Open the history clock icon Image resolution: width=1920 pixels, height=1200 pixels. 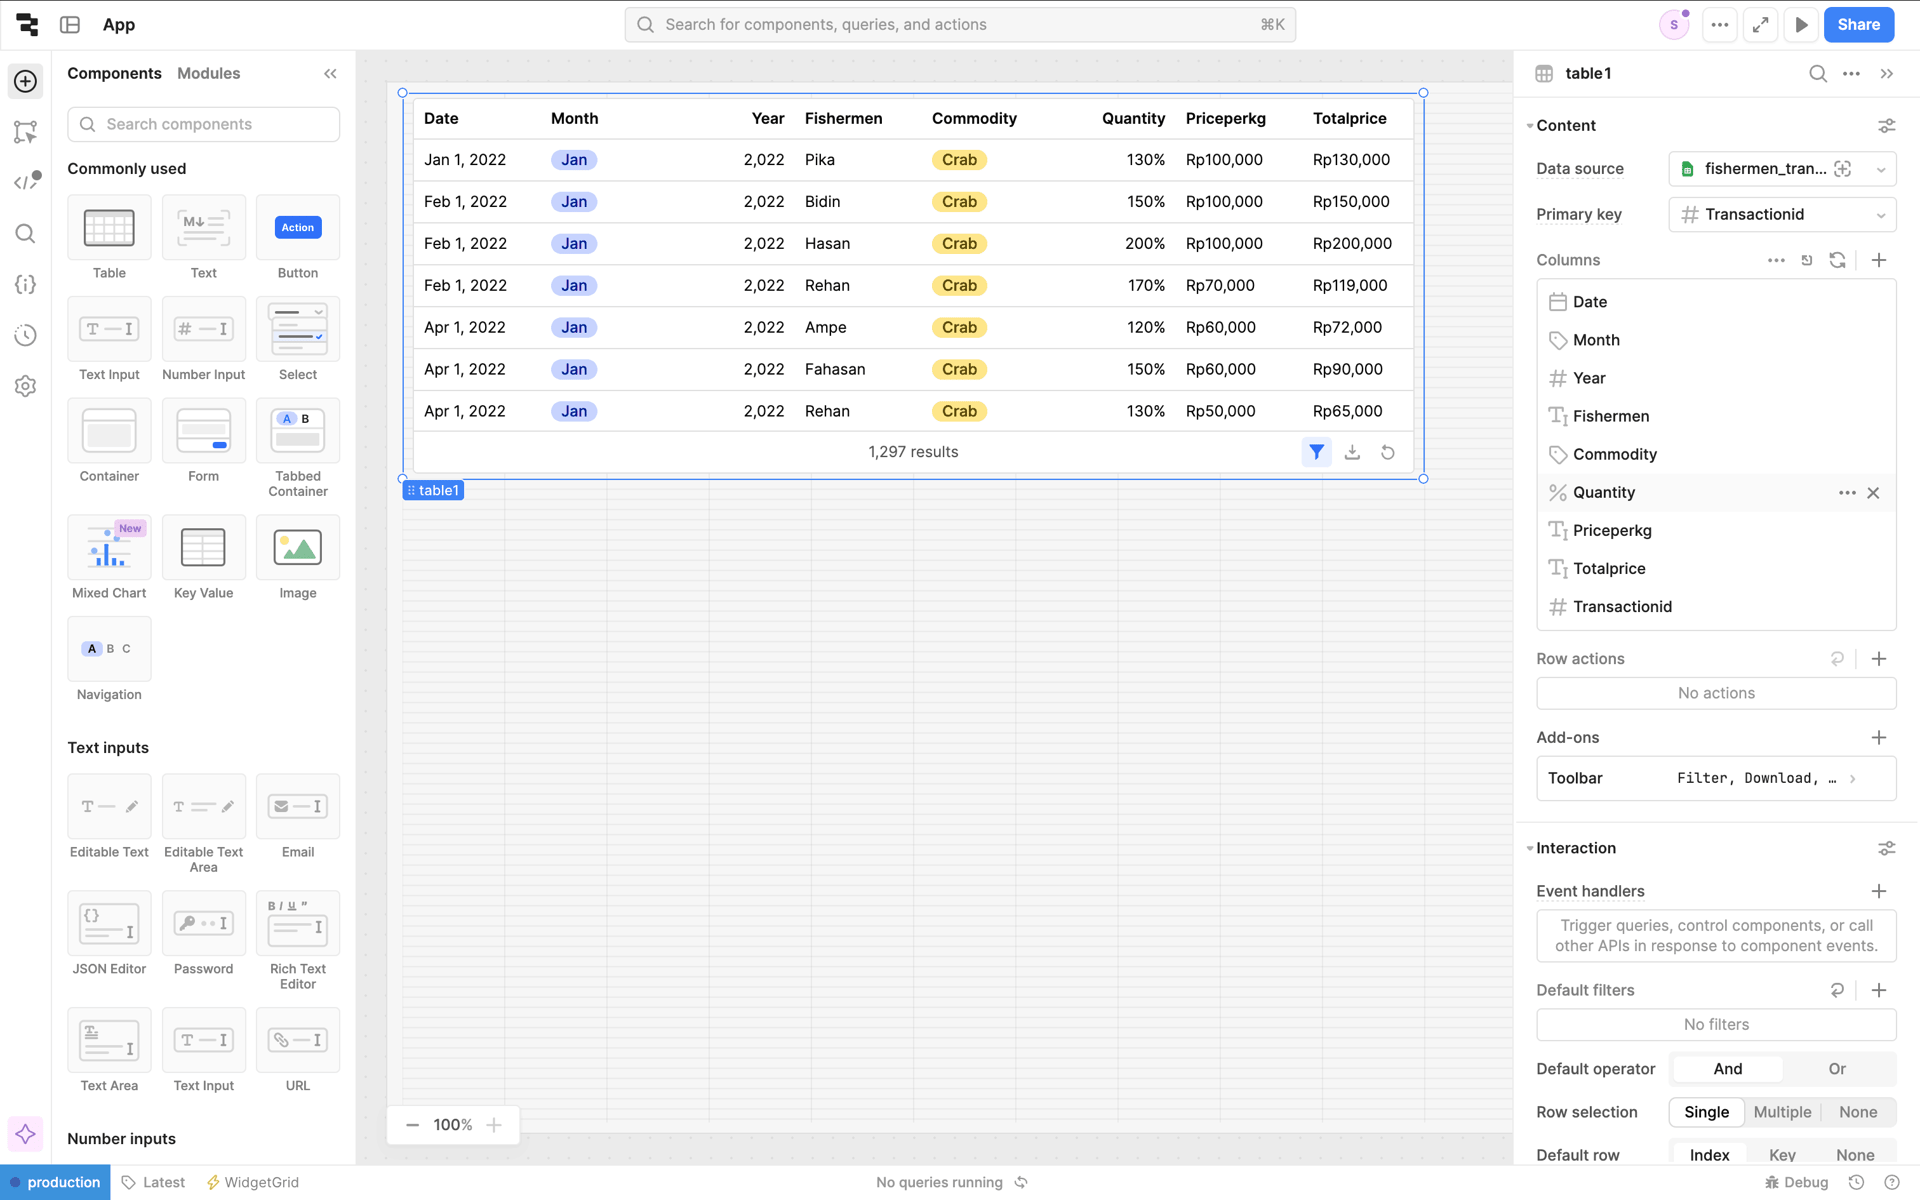pyautogui.click(x=26, y=335)
